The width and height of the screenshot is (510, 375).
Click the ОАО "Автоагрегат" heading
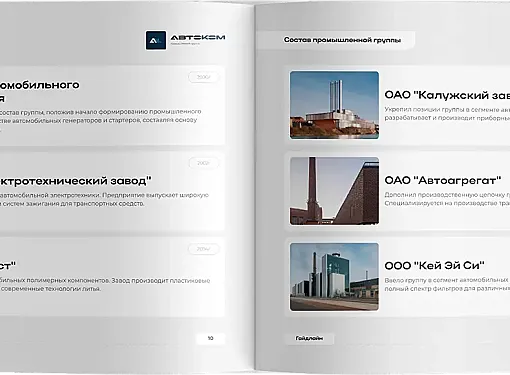443,180
